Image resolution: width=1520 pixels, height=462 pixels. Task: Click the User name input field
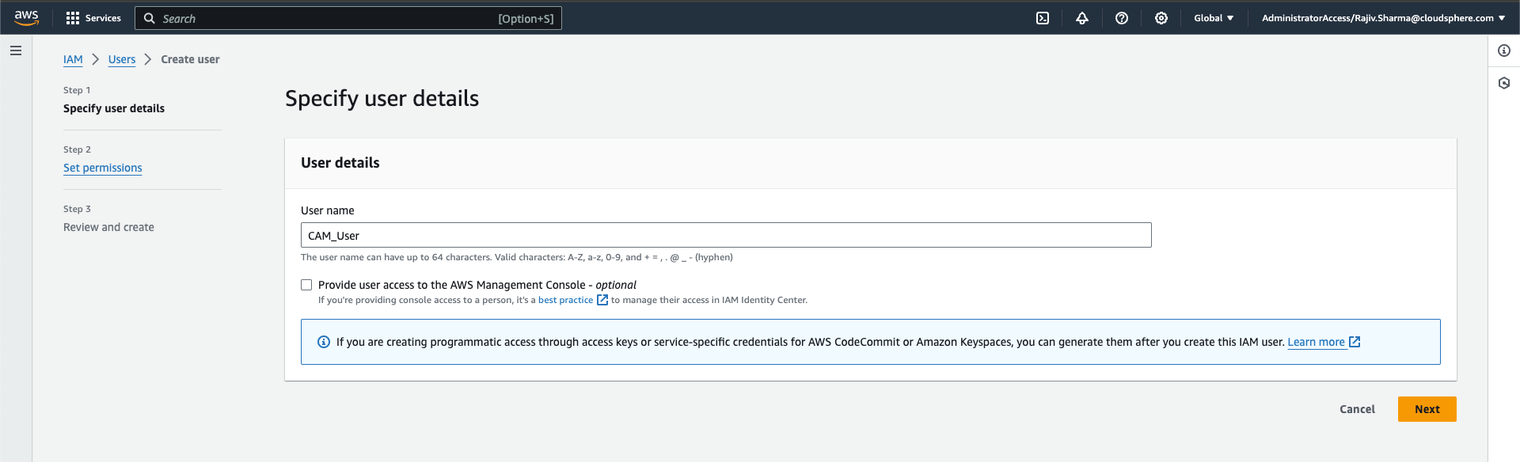[726, 235]
